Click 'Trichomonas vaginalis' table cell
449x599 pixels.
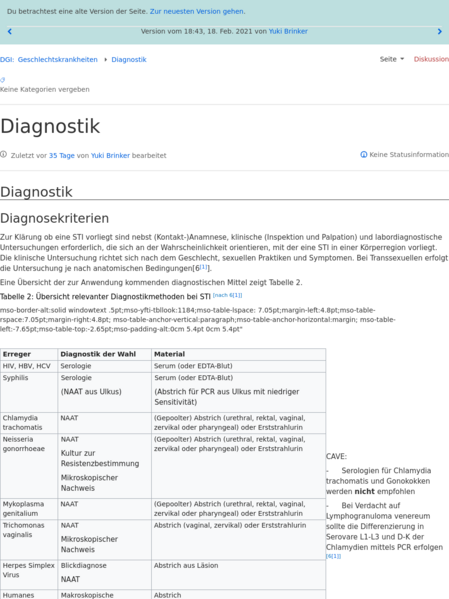click(29, 540)
